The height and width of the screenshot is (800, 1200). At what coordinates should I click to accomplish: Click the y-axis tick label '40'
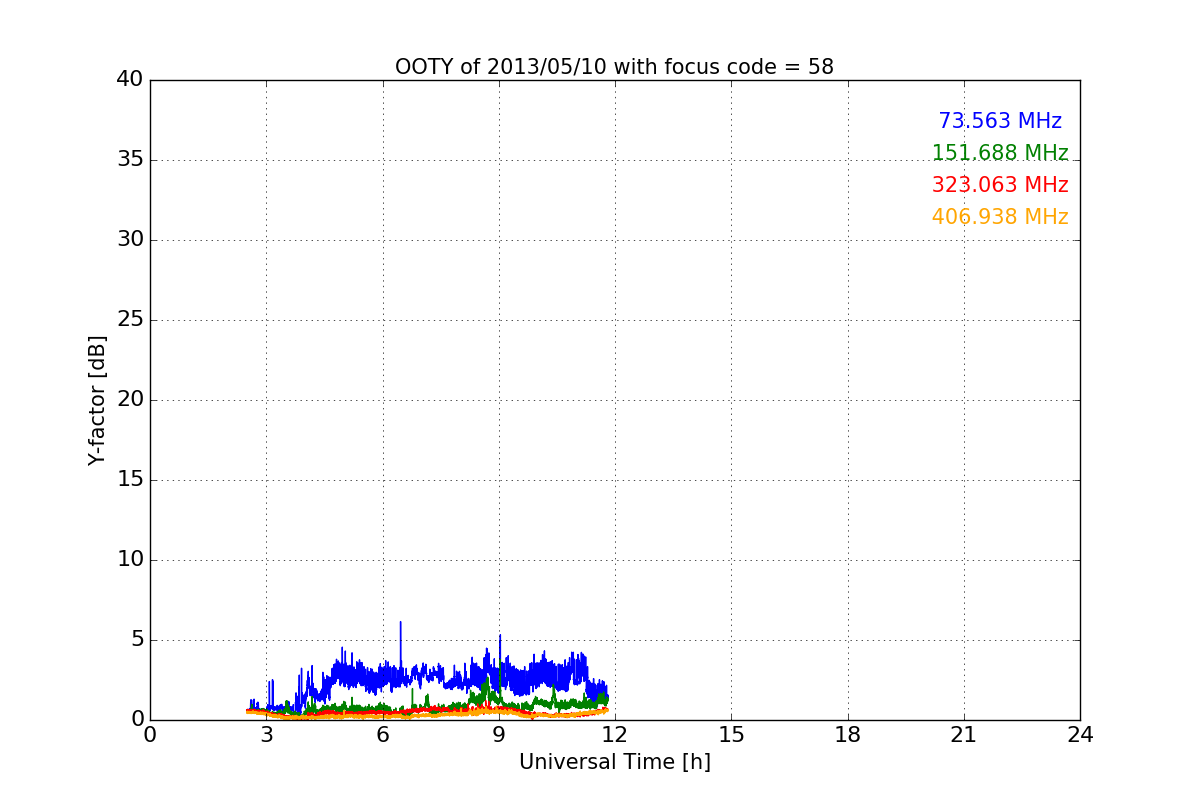pos(130,80)
